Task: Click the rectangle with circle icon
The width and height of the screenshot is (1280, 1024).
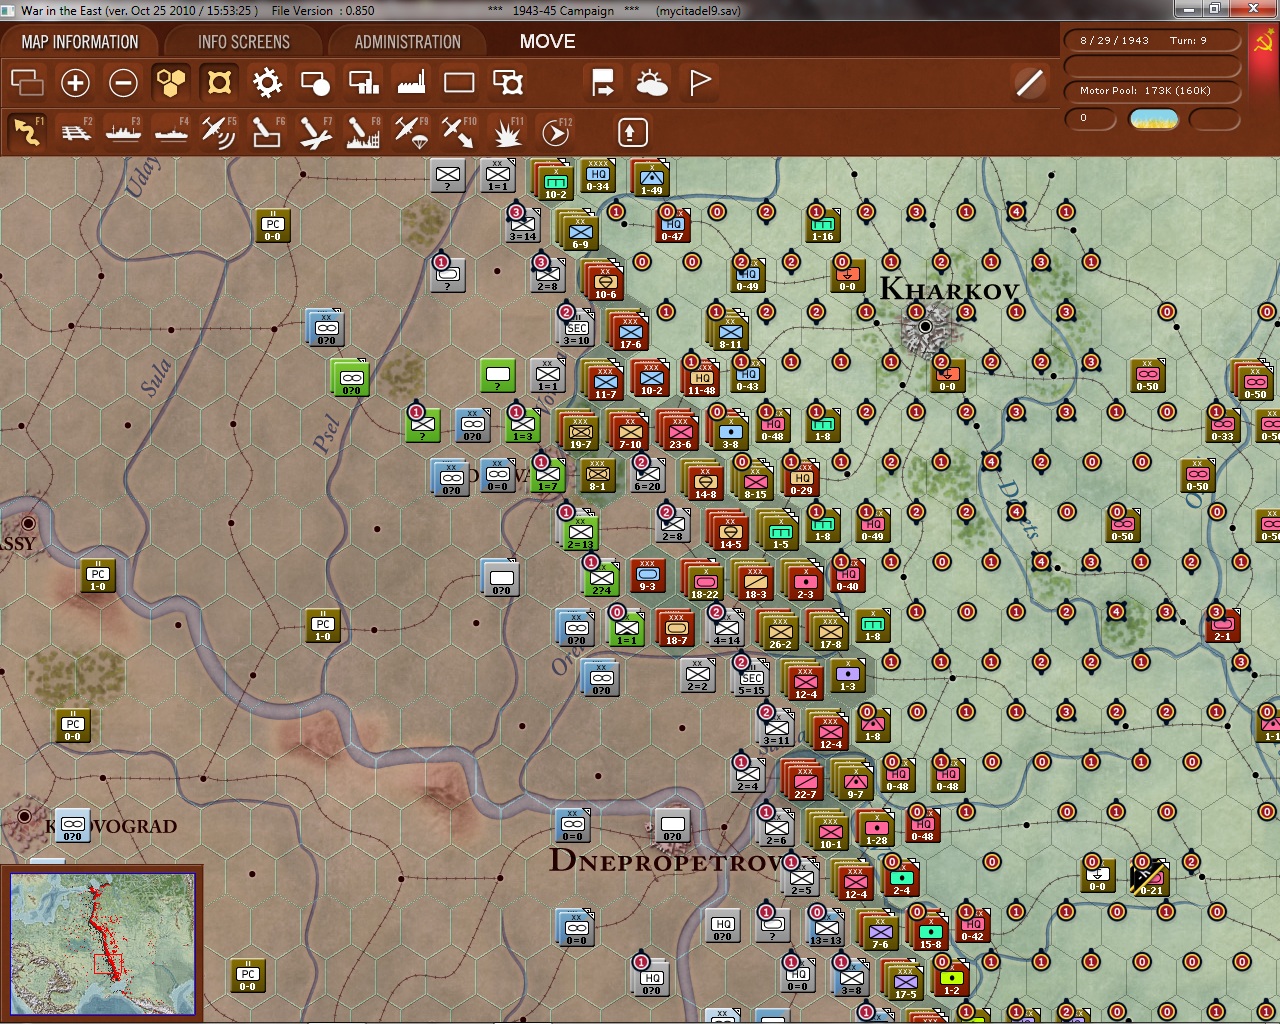Action: tap(315, 83)
